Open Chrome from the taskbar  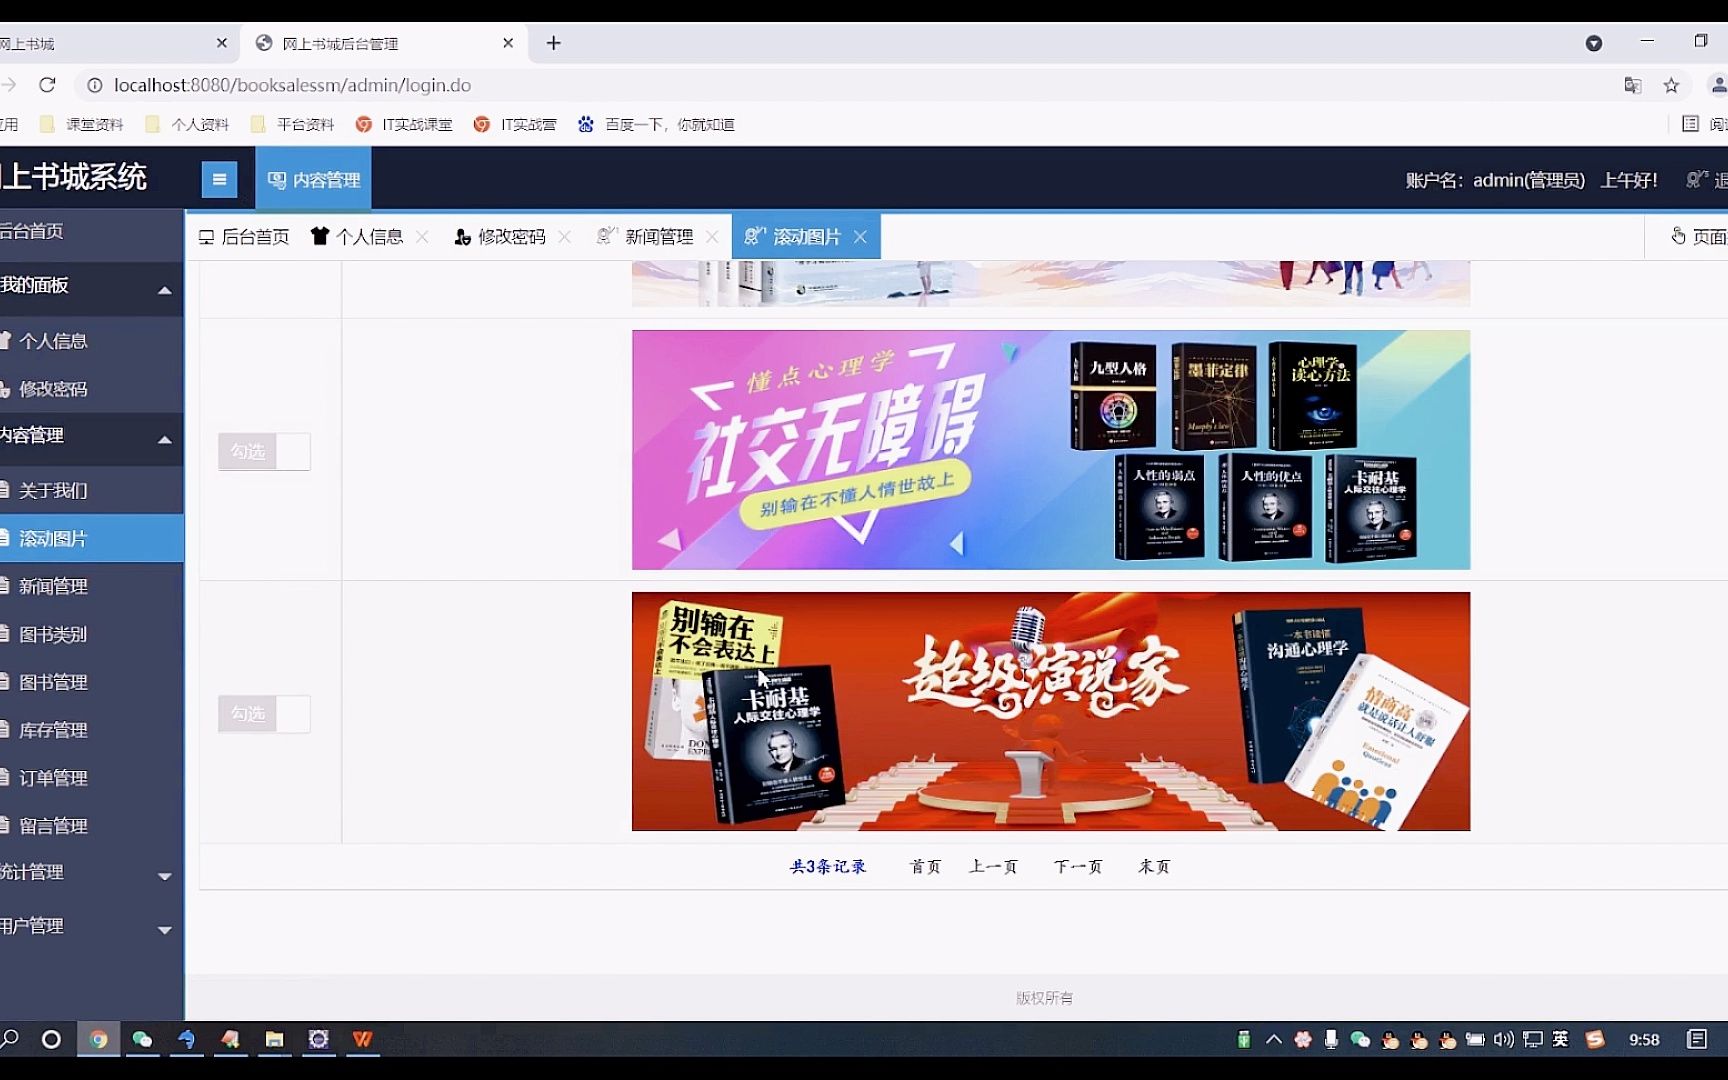coord(98,1040)
